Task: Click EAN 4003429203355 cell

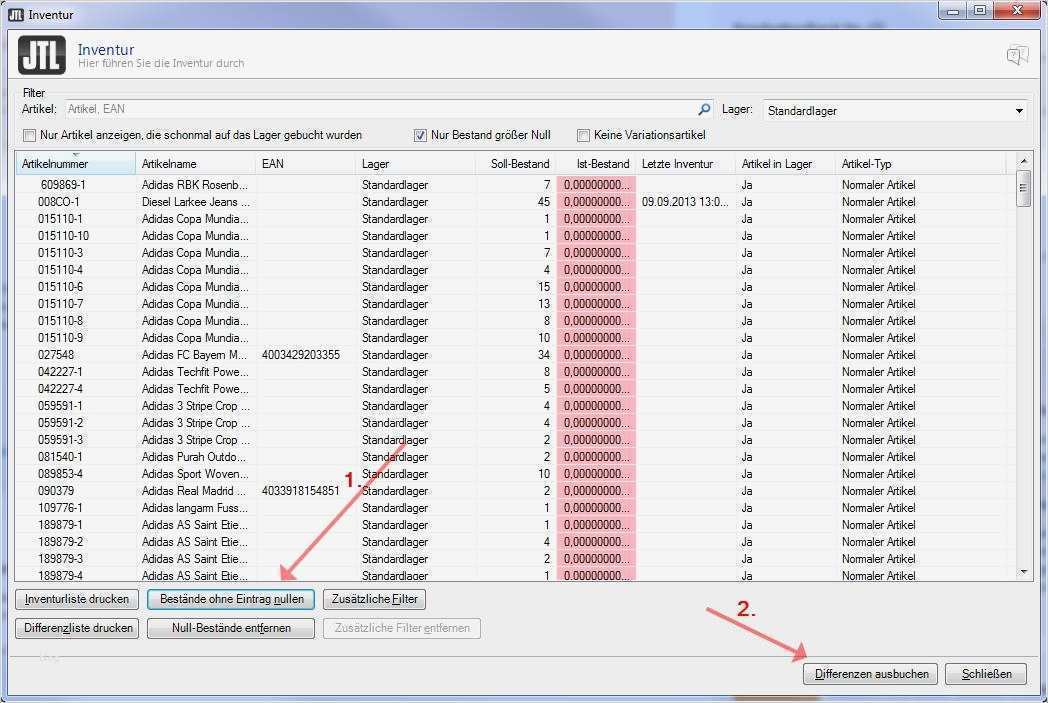Action: [301, 355]
